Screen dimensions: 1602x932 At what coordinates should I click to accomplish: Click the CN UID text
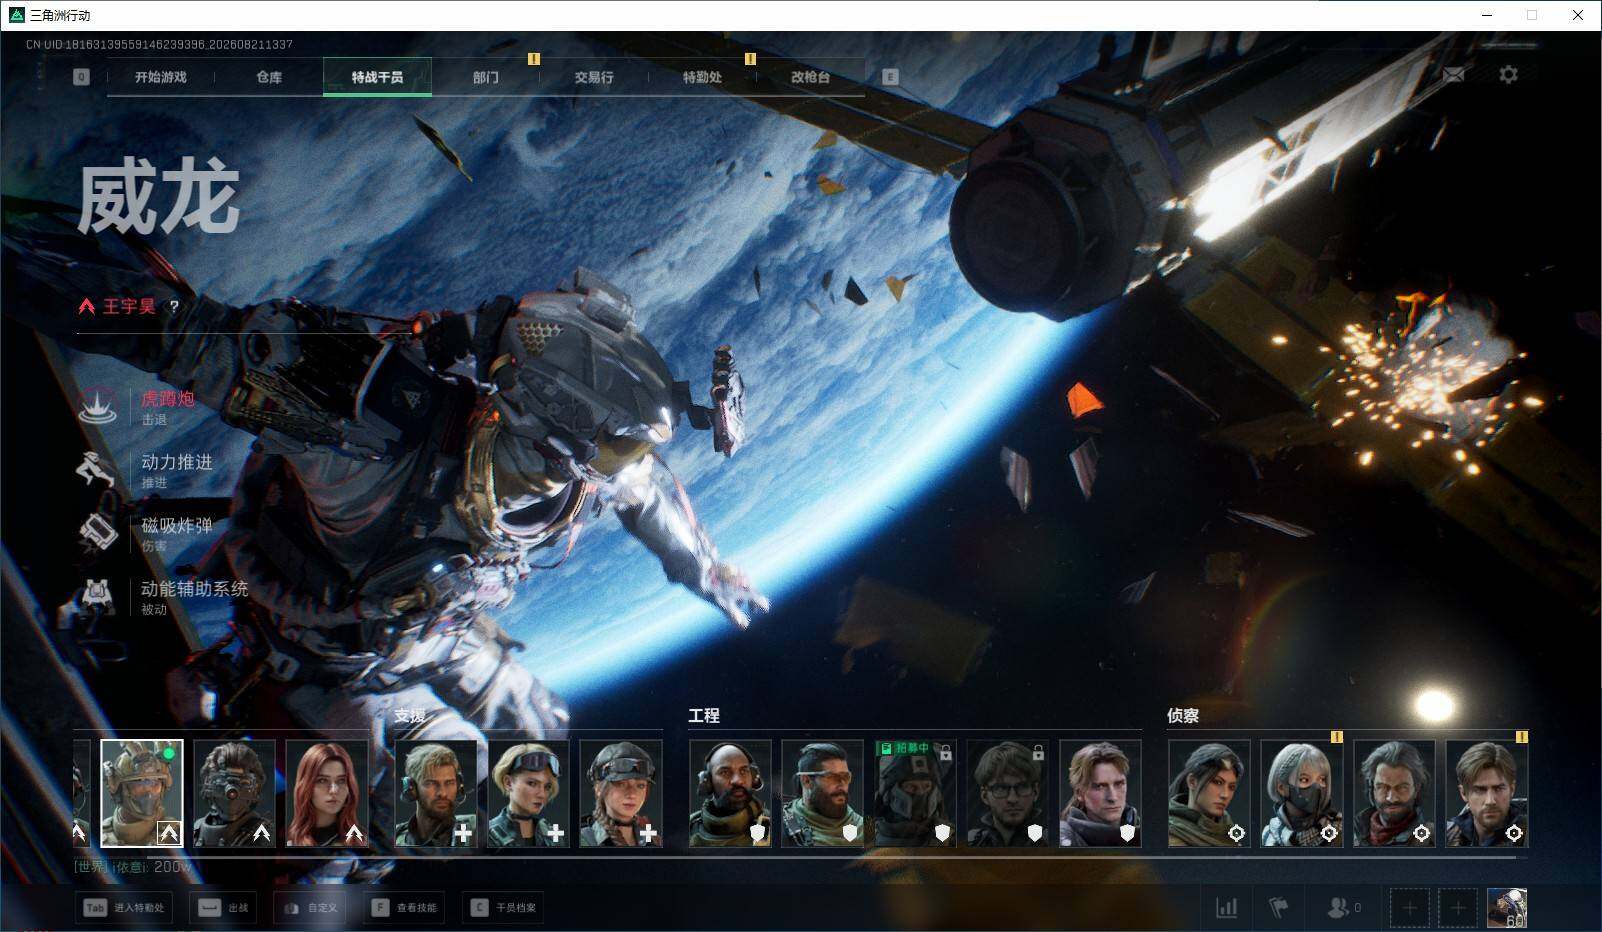coord(160,45)
